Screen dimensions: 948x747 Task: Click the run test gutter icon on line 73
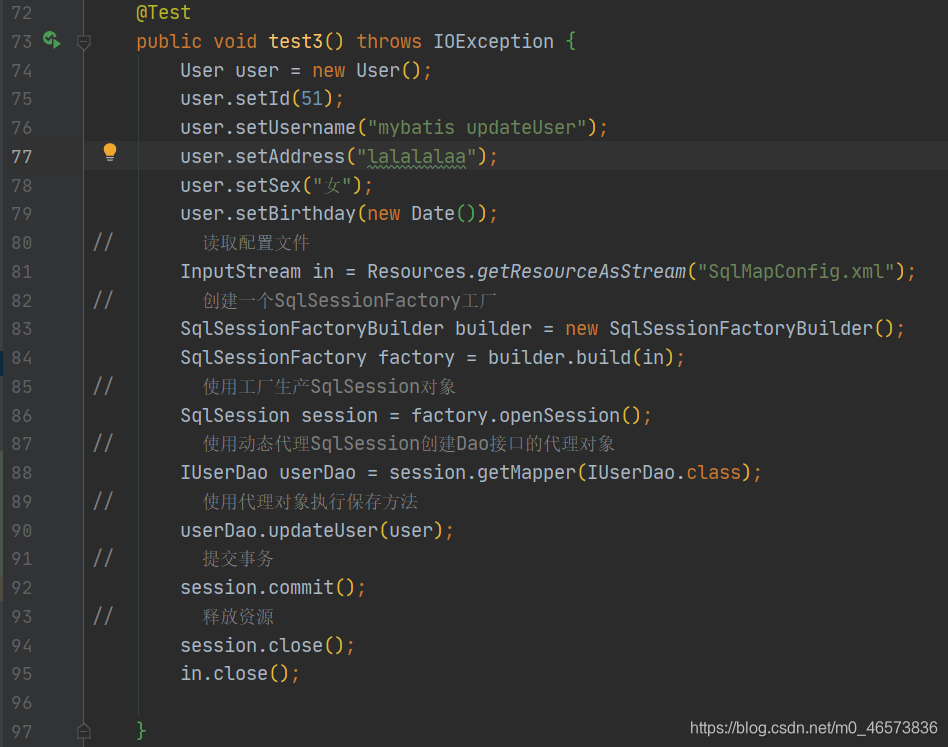pyautogui.click(x=51, y=40)
